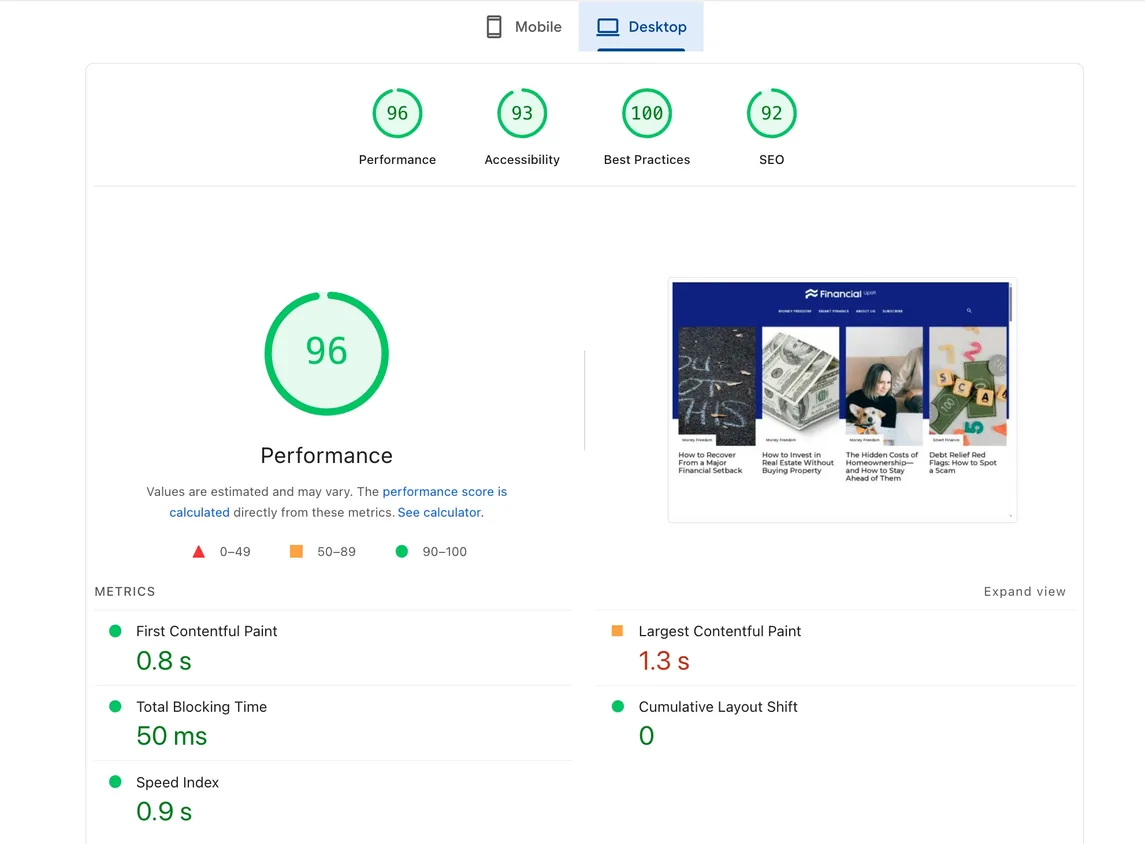Screen dimensions: 1145x844
Task: Click the 0–49 legend label
Action: [x=235, y=552]
